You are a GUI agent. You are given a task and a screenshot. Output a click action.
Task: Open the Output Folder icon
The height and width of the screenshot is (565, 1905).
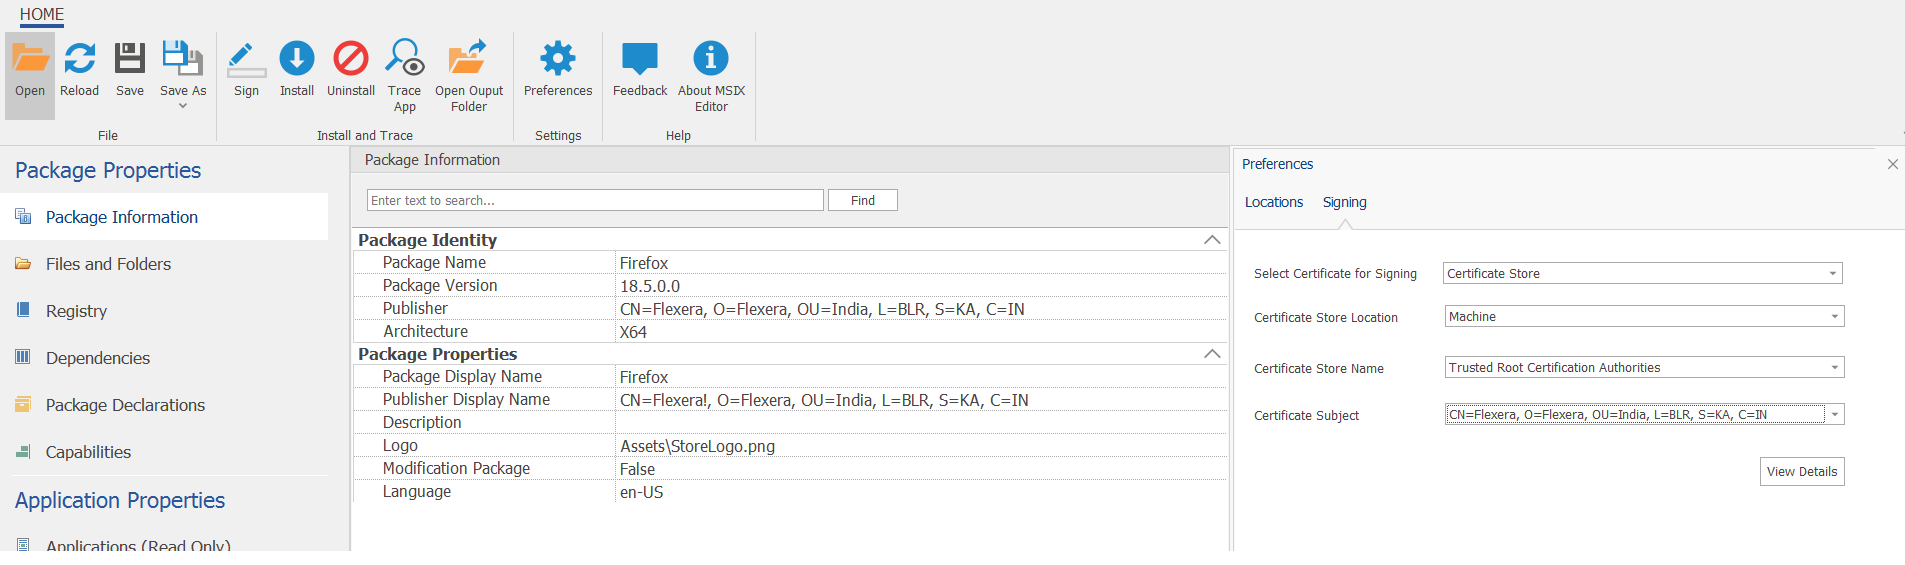(468, 58)
